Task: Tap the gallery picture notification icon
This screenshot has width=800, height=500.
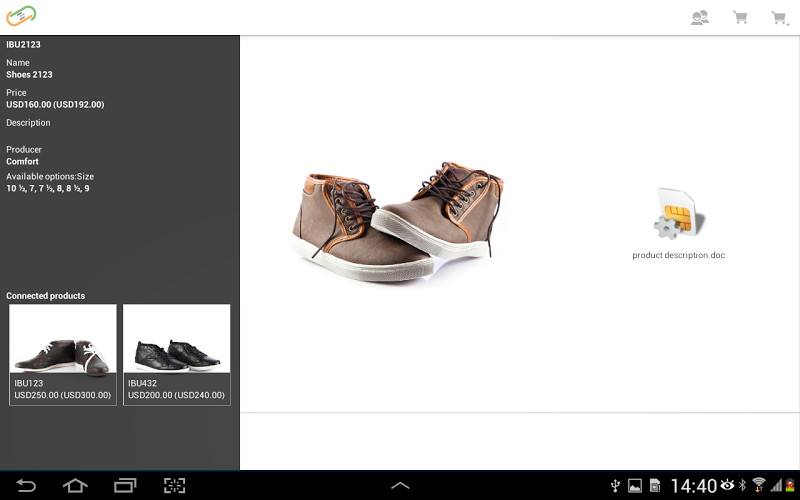Action: 635,485
